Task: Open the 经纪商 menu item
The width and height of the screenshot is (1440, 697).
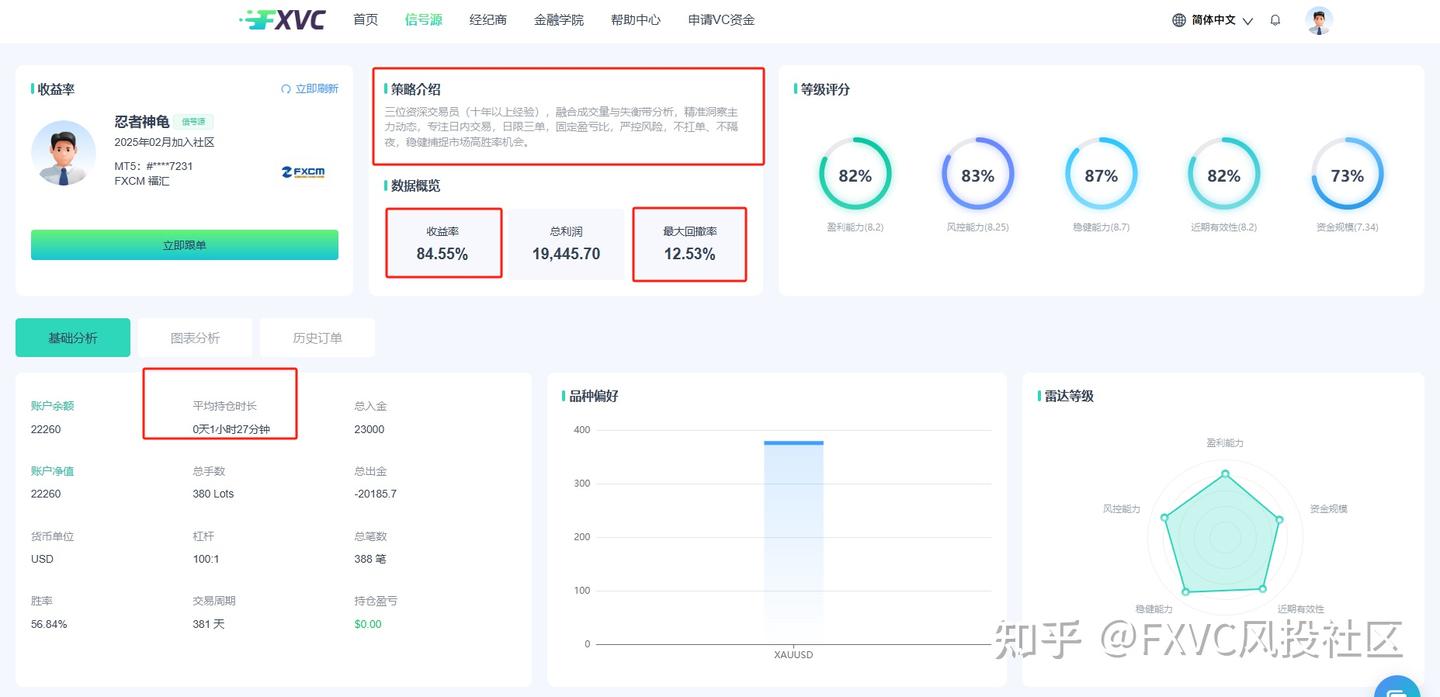Action: coord(487,19)
